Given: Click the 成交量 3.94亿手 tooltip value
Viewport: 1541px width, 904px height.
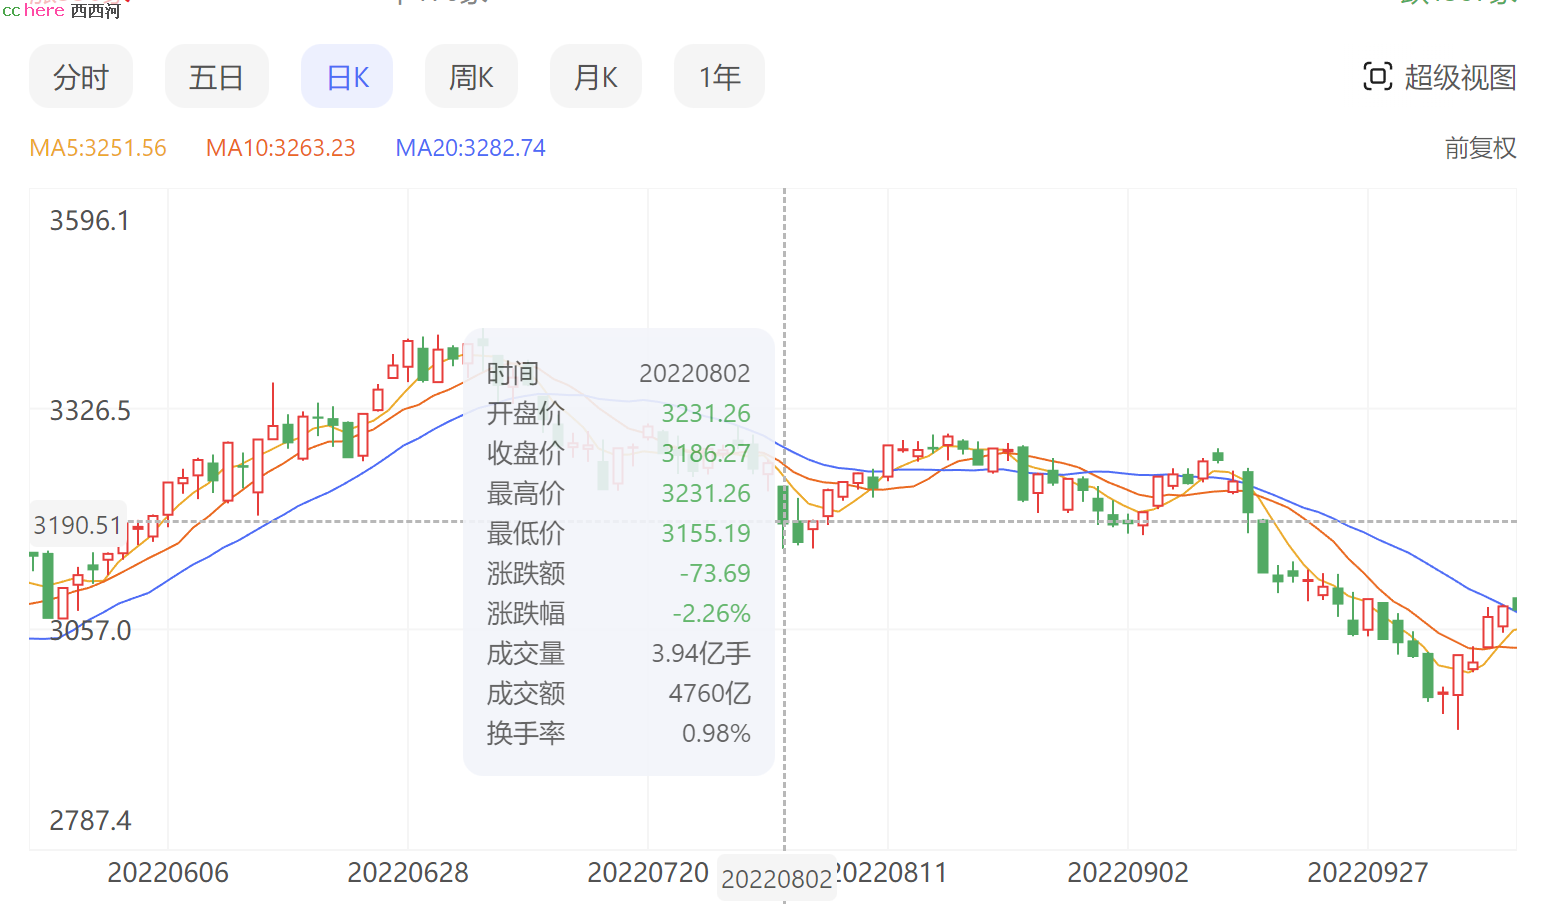Looking at the screenshot, I should (x=701, y=653).
